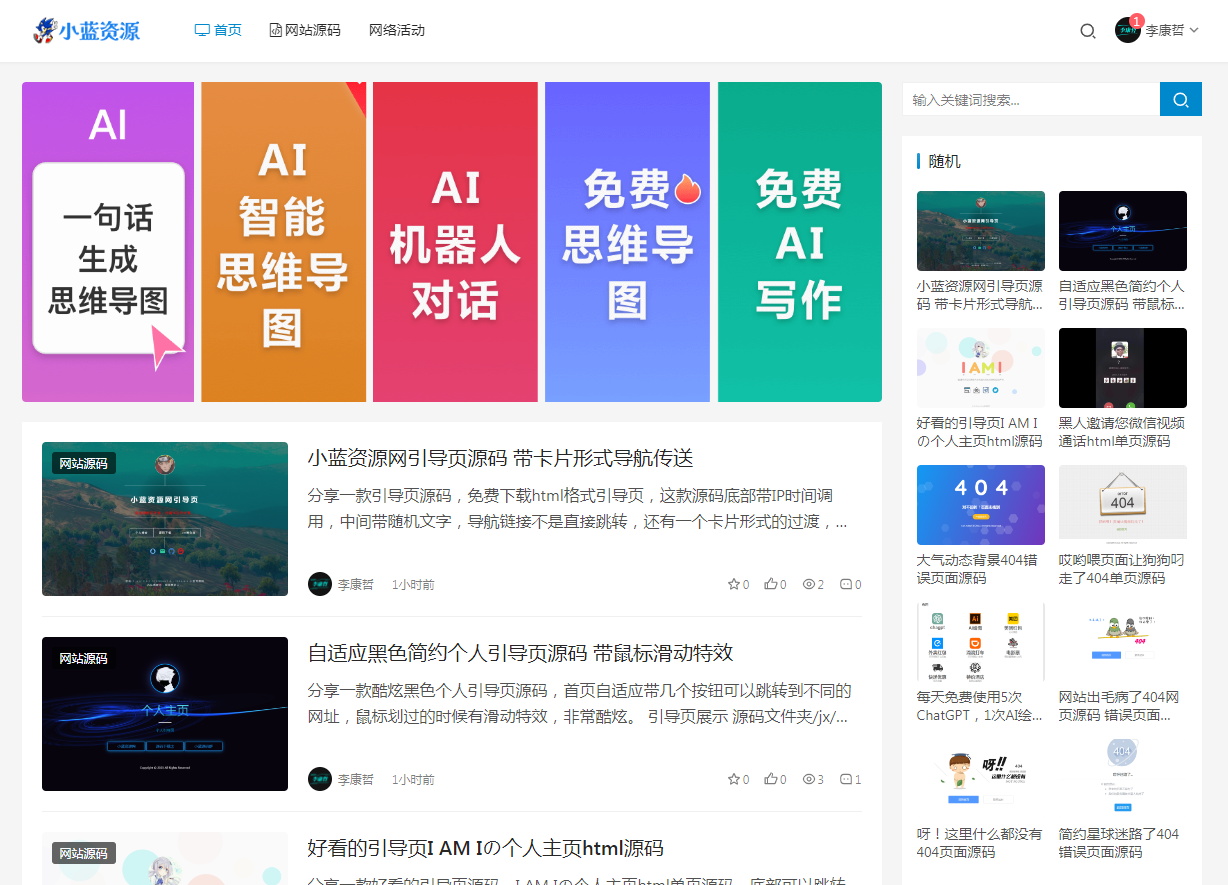Open the AI机器人对话 red banner
Image resolution: width=1228 pixels, height=885 pixels.
pyautogui.click(x=455, y=242)
